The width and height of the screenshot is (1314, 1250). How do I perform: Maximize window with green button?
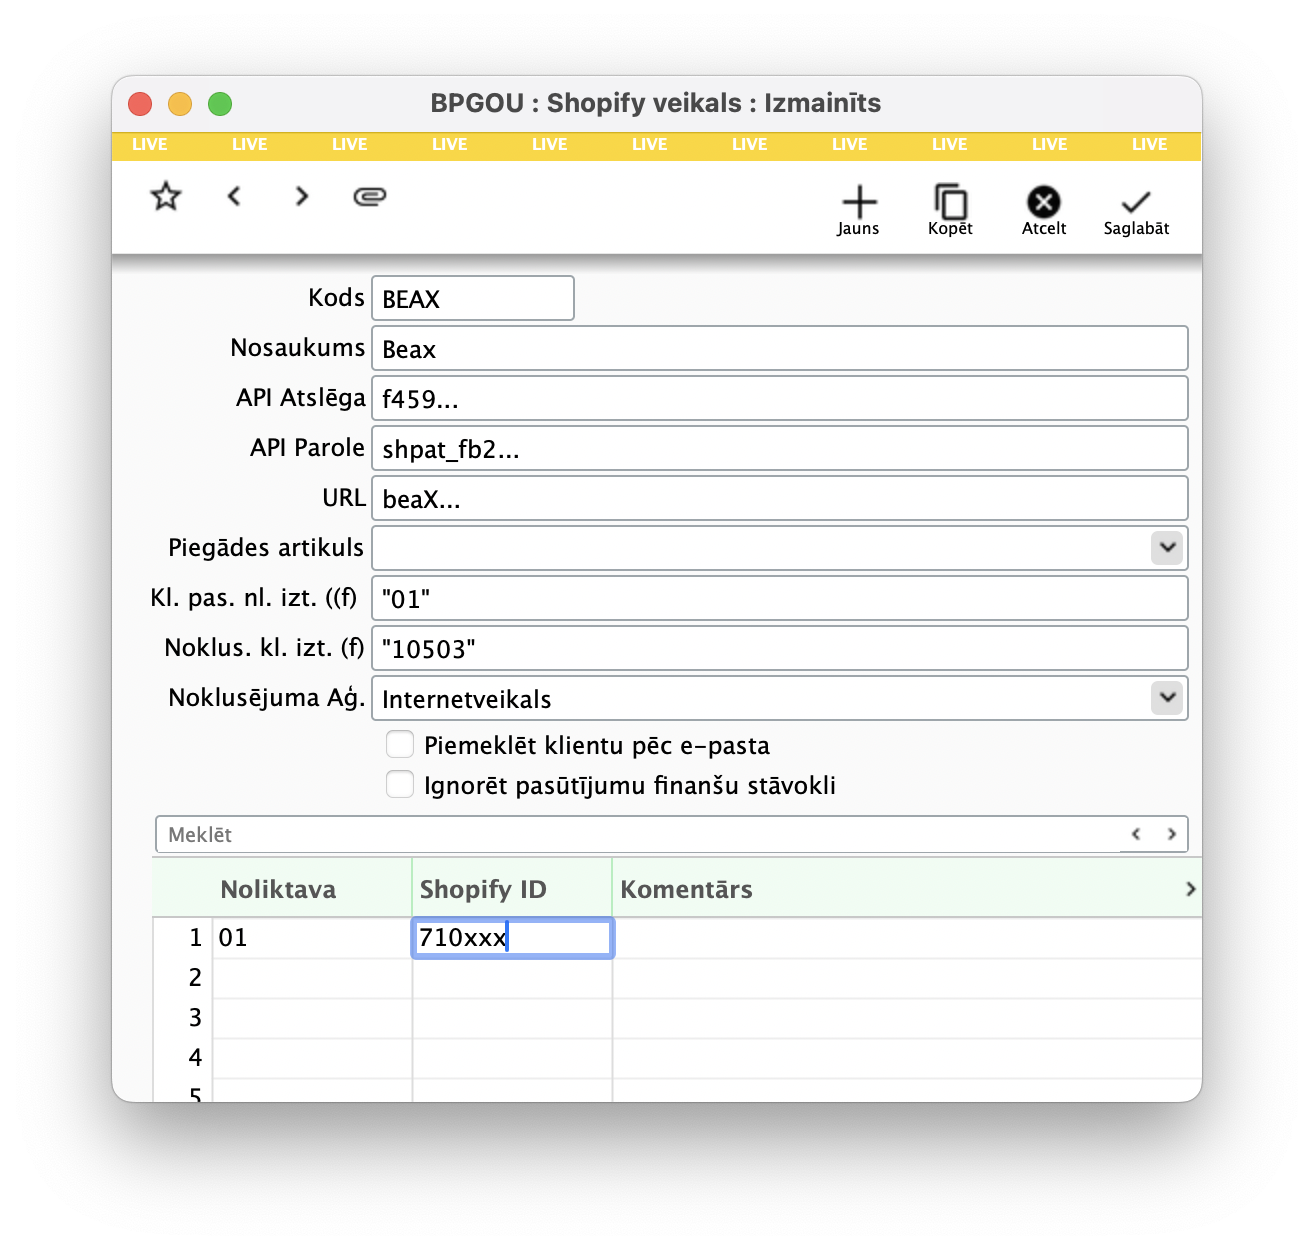coord(220,103)
